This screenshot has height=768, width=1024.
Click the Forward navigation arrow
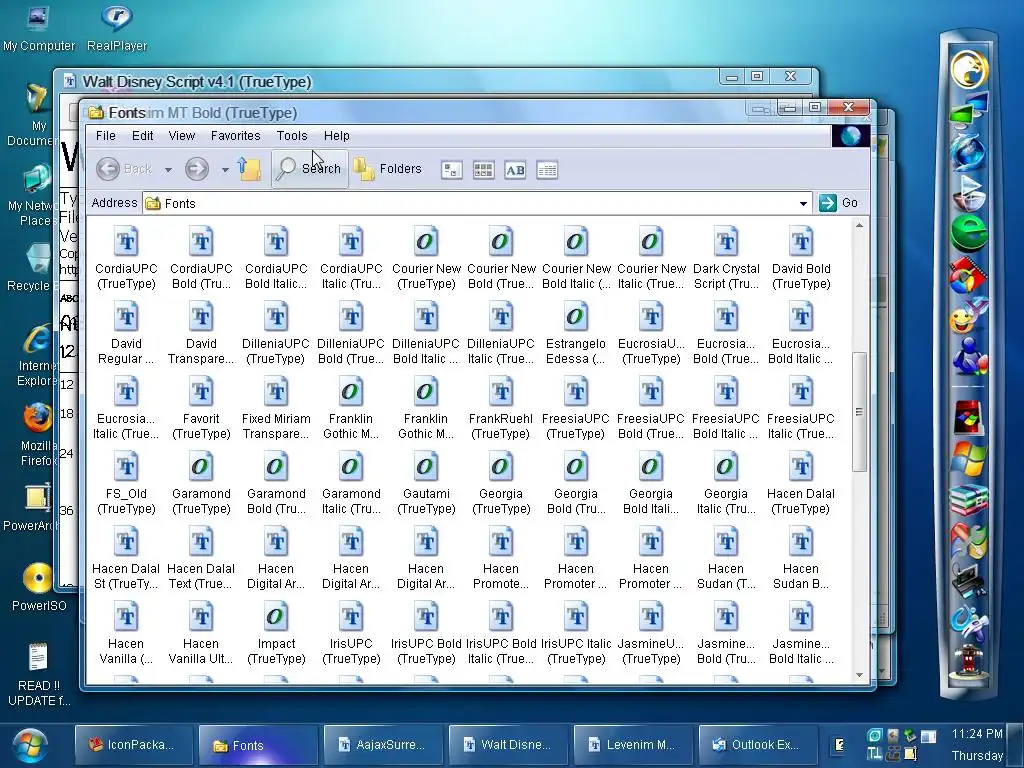197,169
